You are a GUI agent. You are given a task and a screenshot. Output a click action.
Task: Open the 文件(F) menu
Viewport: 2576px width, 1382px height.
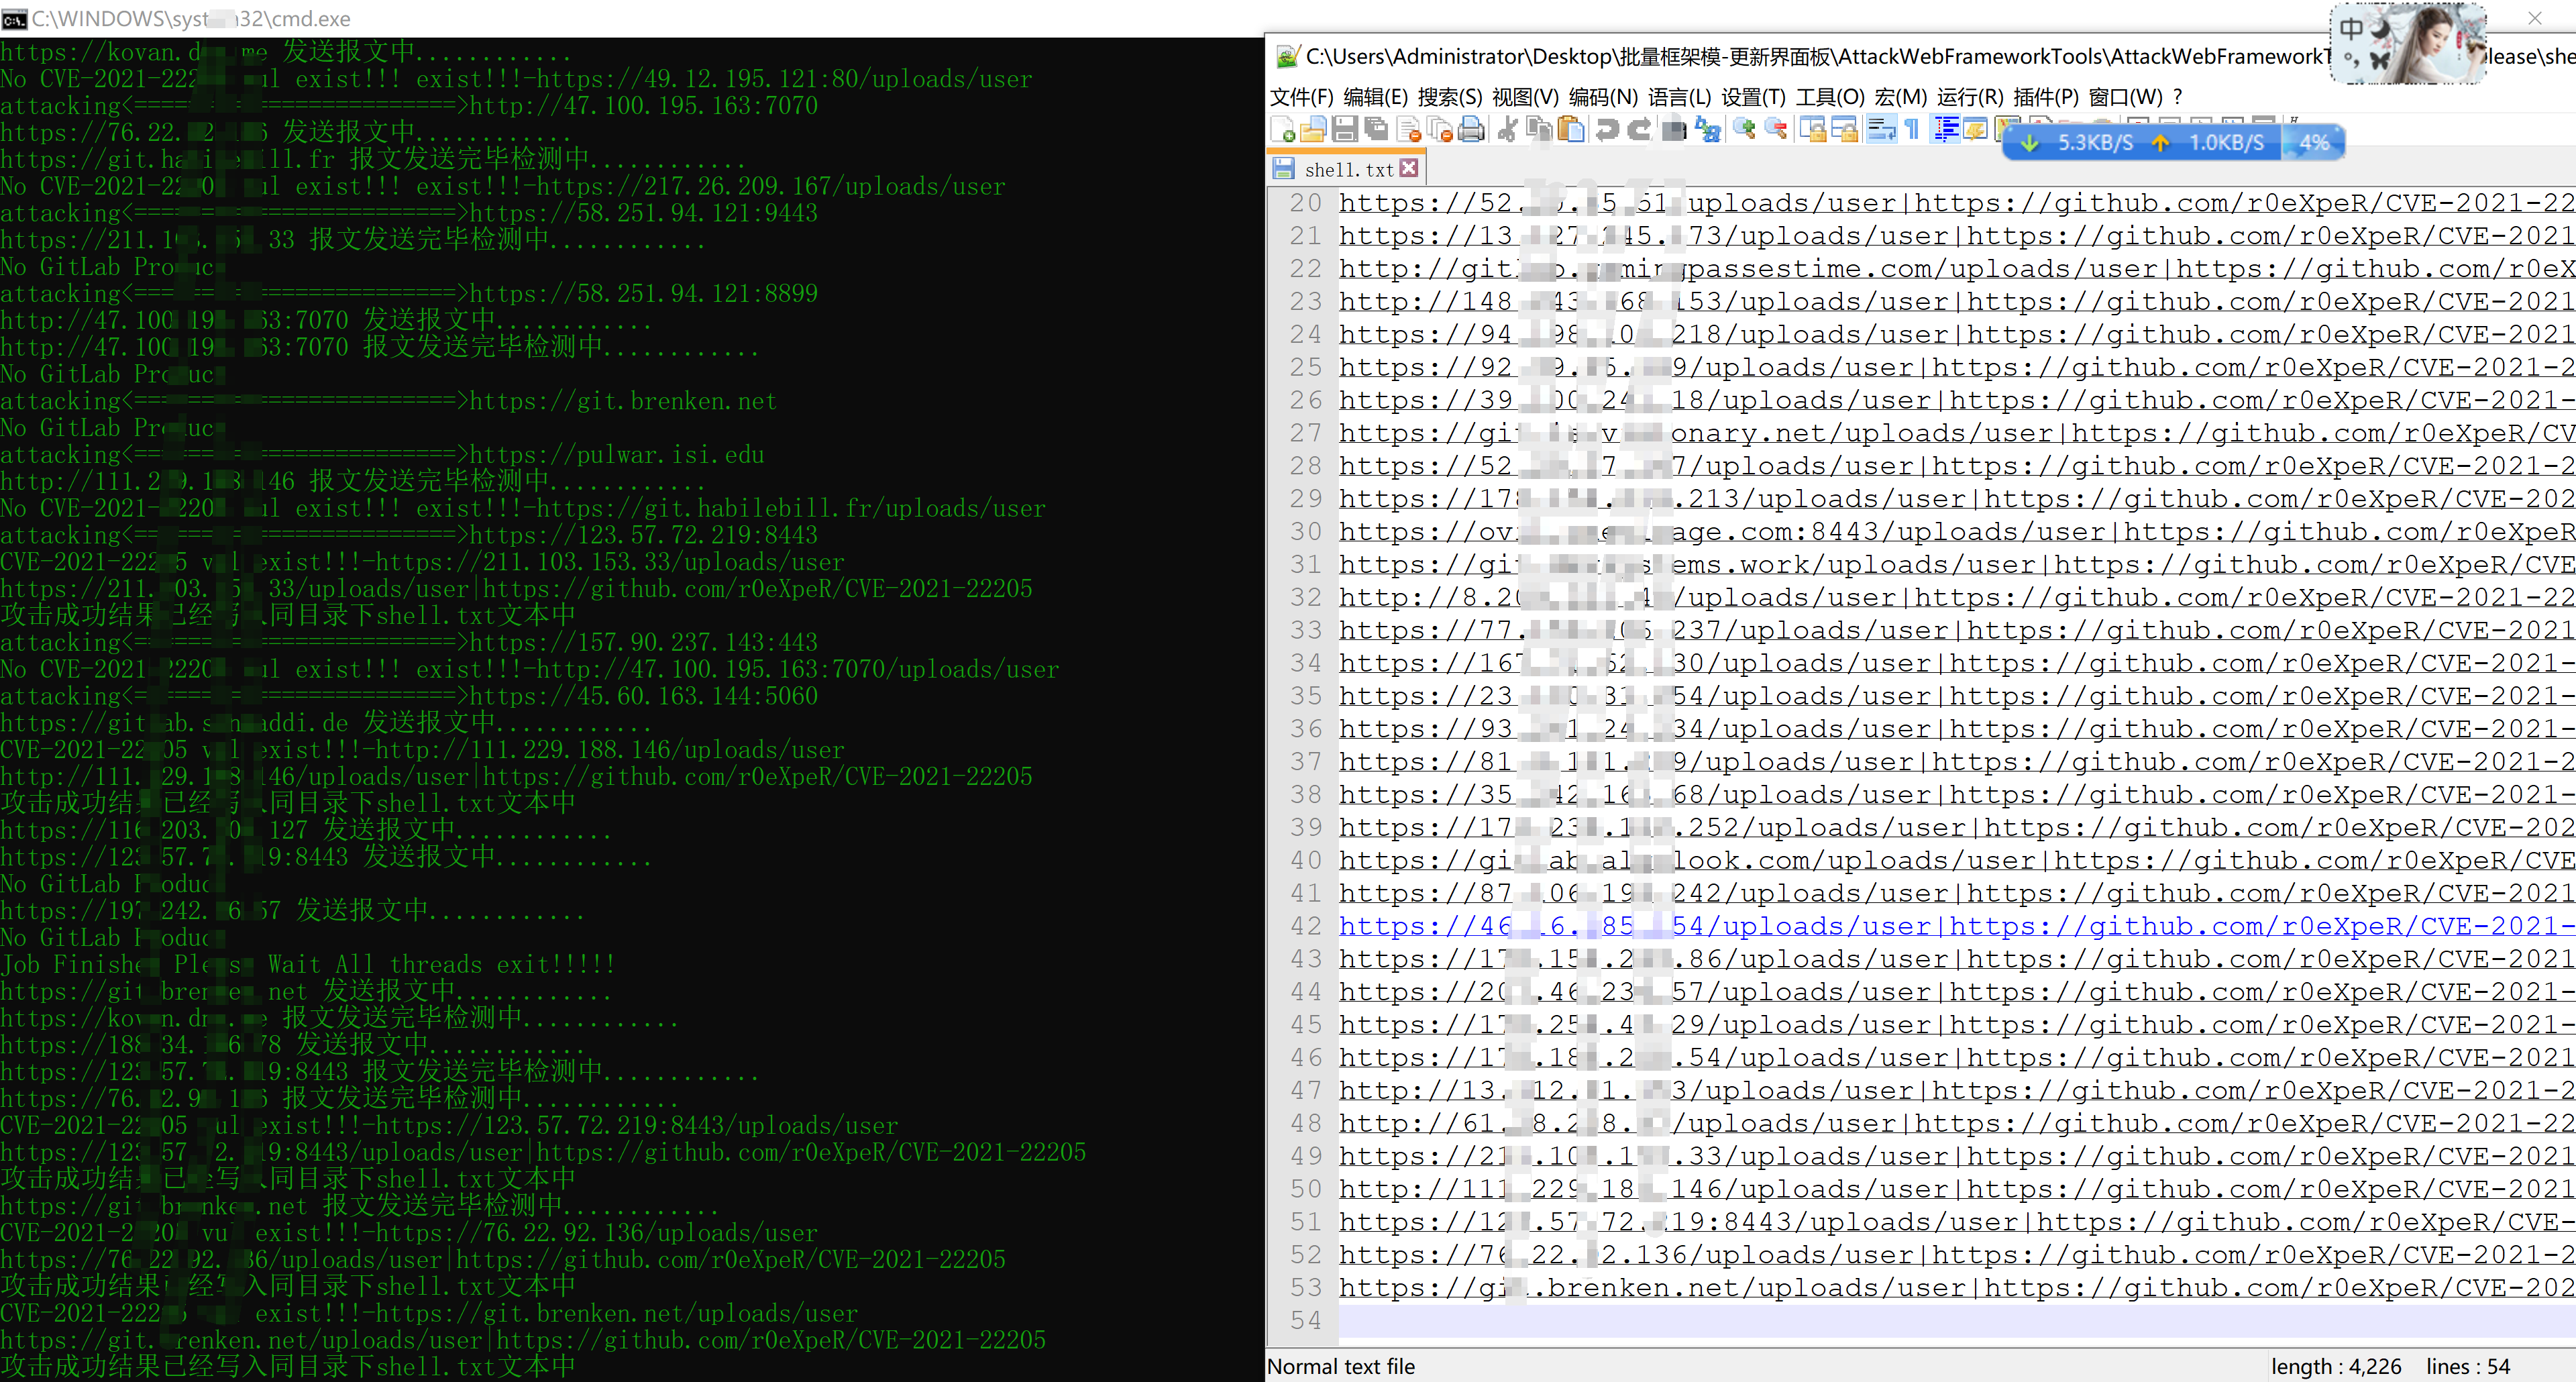pyautogui.click(x=1301, y=97)
